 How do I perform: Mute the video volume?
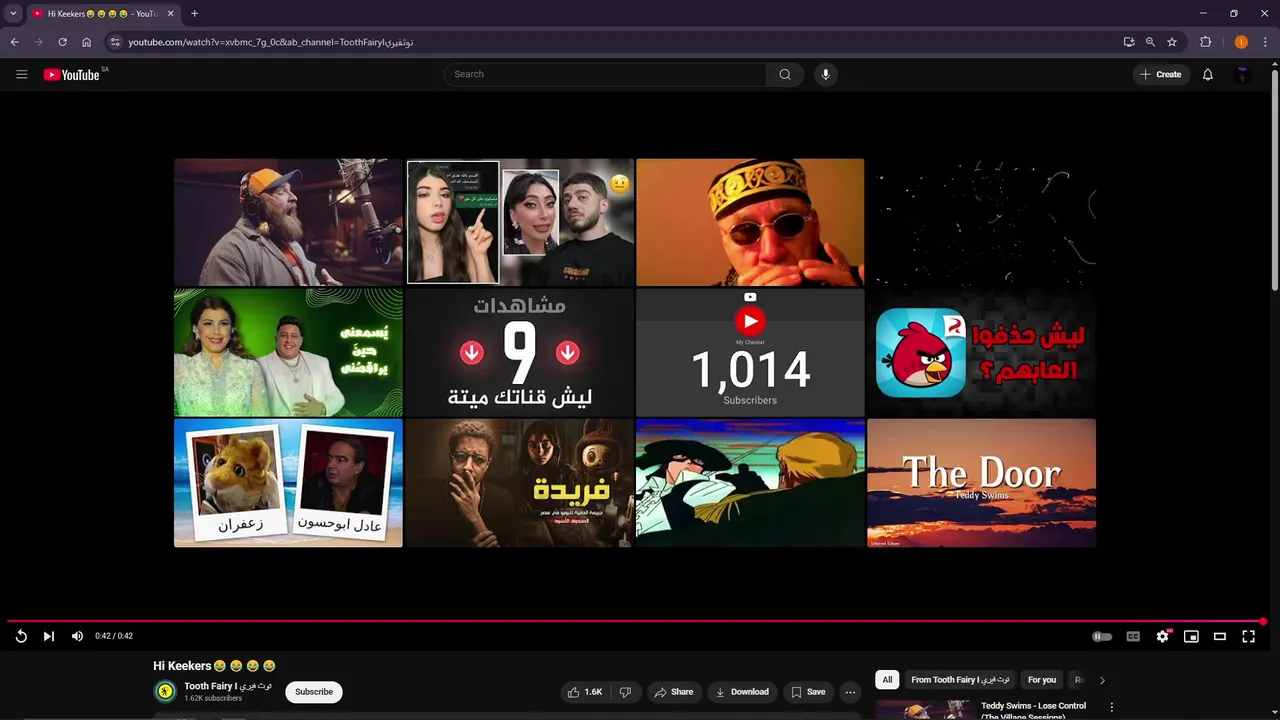[77, 636]
